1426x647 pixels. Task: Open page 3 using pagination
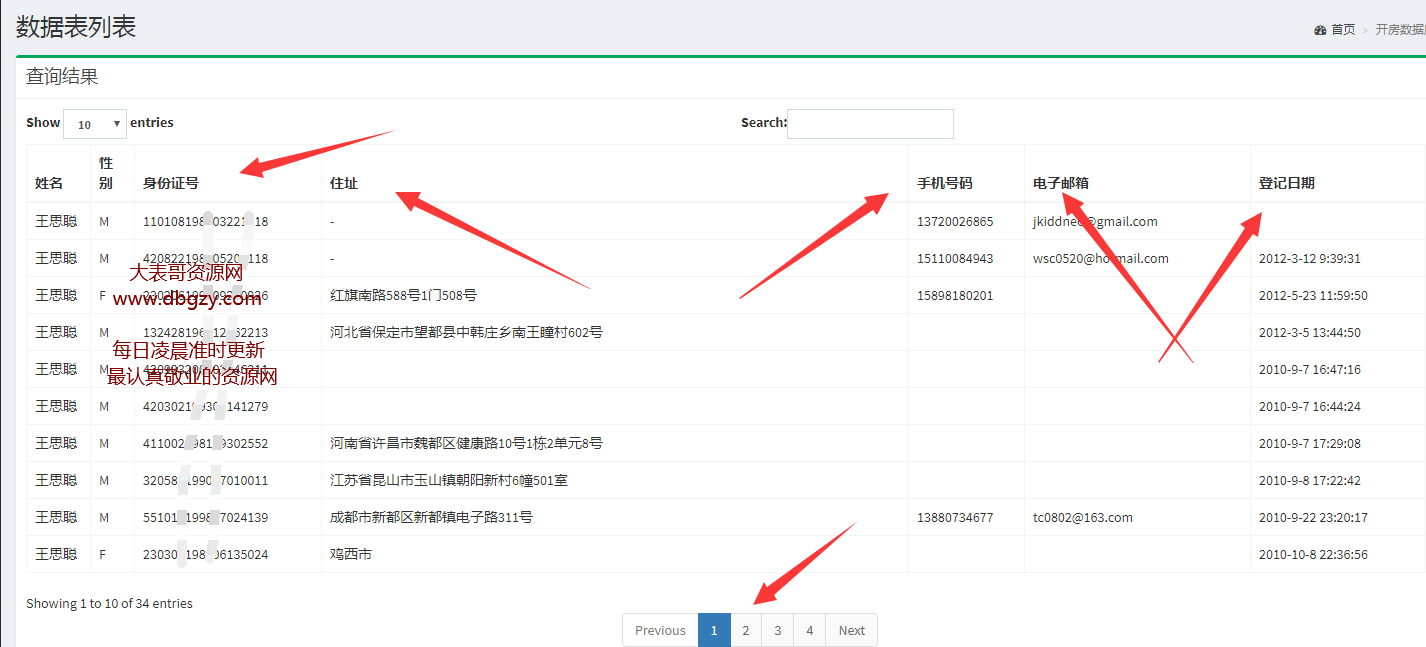pos(778,629)
